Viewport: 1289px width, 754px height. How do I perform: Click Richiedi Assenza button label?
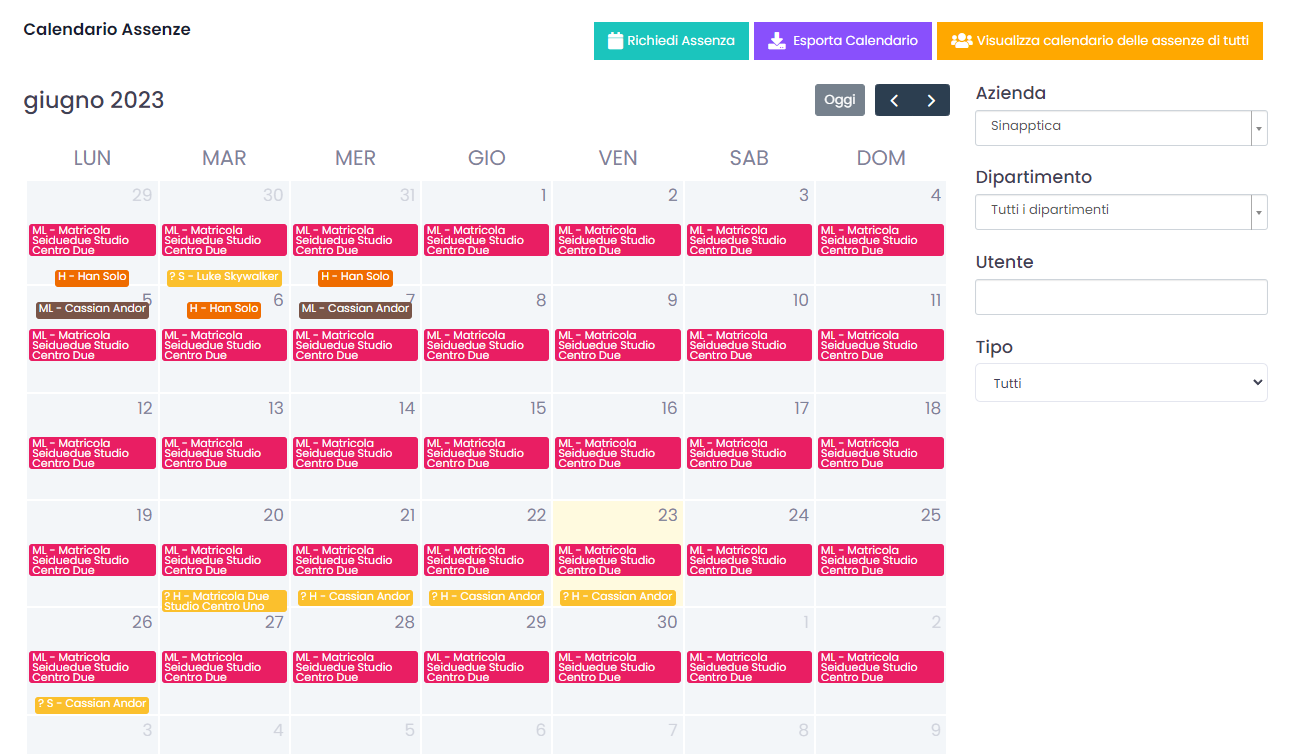[x=680, y=41]
